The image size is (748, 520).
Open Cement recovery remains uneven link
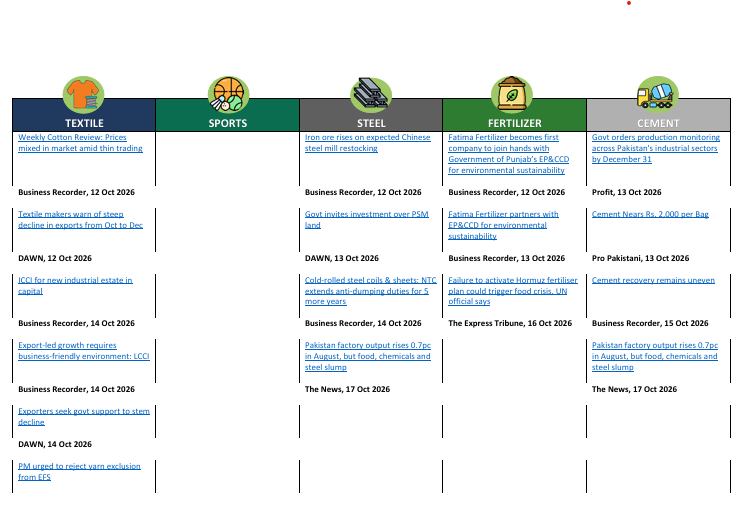point(653,280)
